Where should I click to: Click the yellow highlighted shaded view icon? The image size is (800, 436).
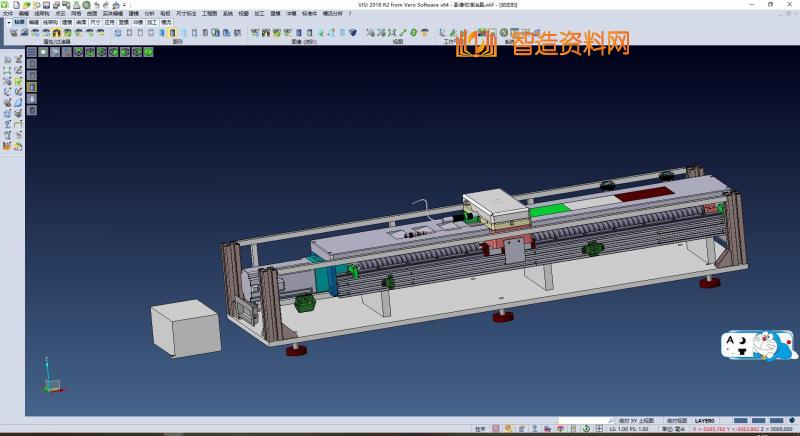172,33
